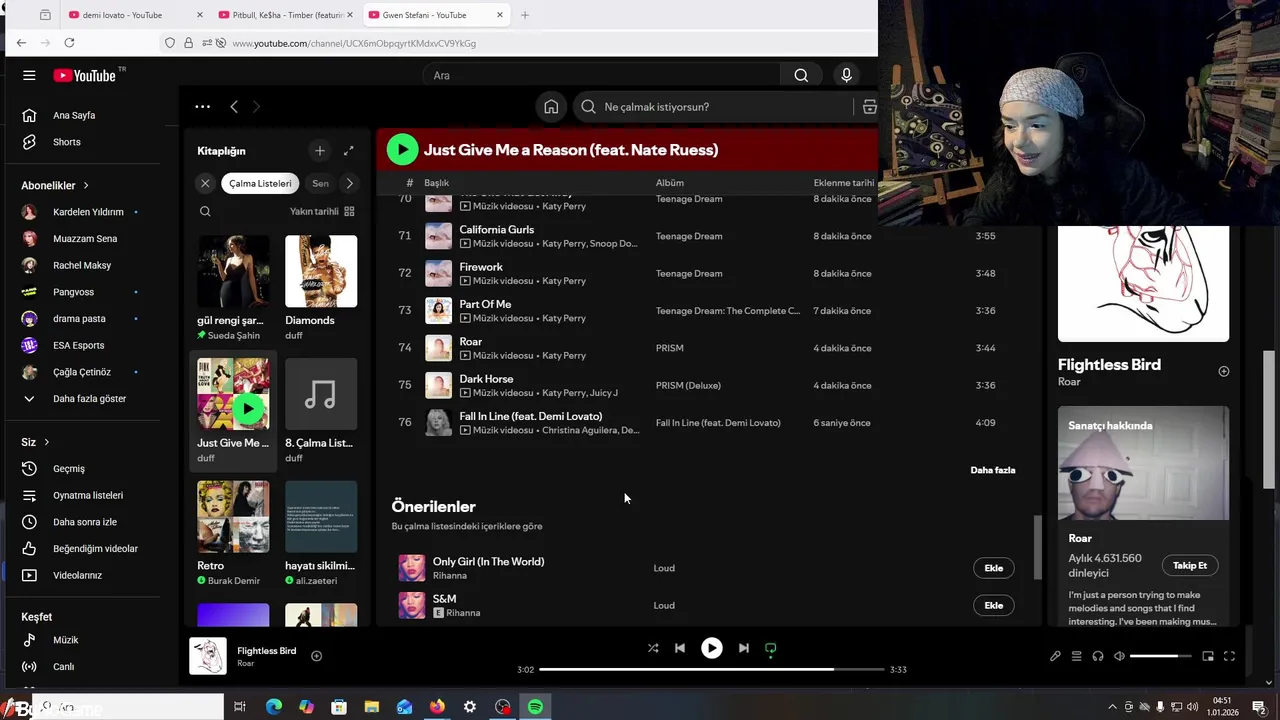Expand the Siz section
The height and width of the screenshot is (720, 1280).
click(35, 442)
